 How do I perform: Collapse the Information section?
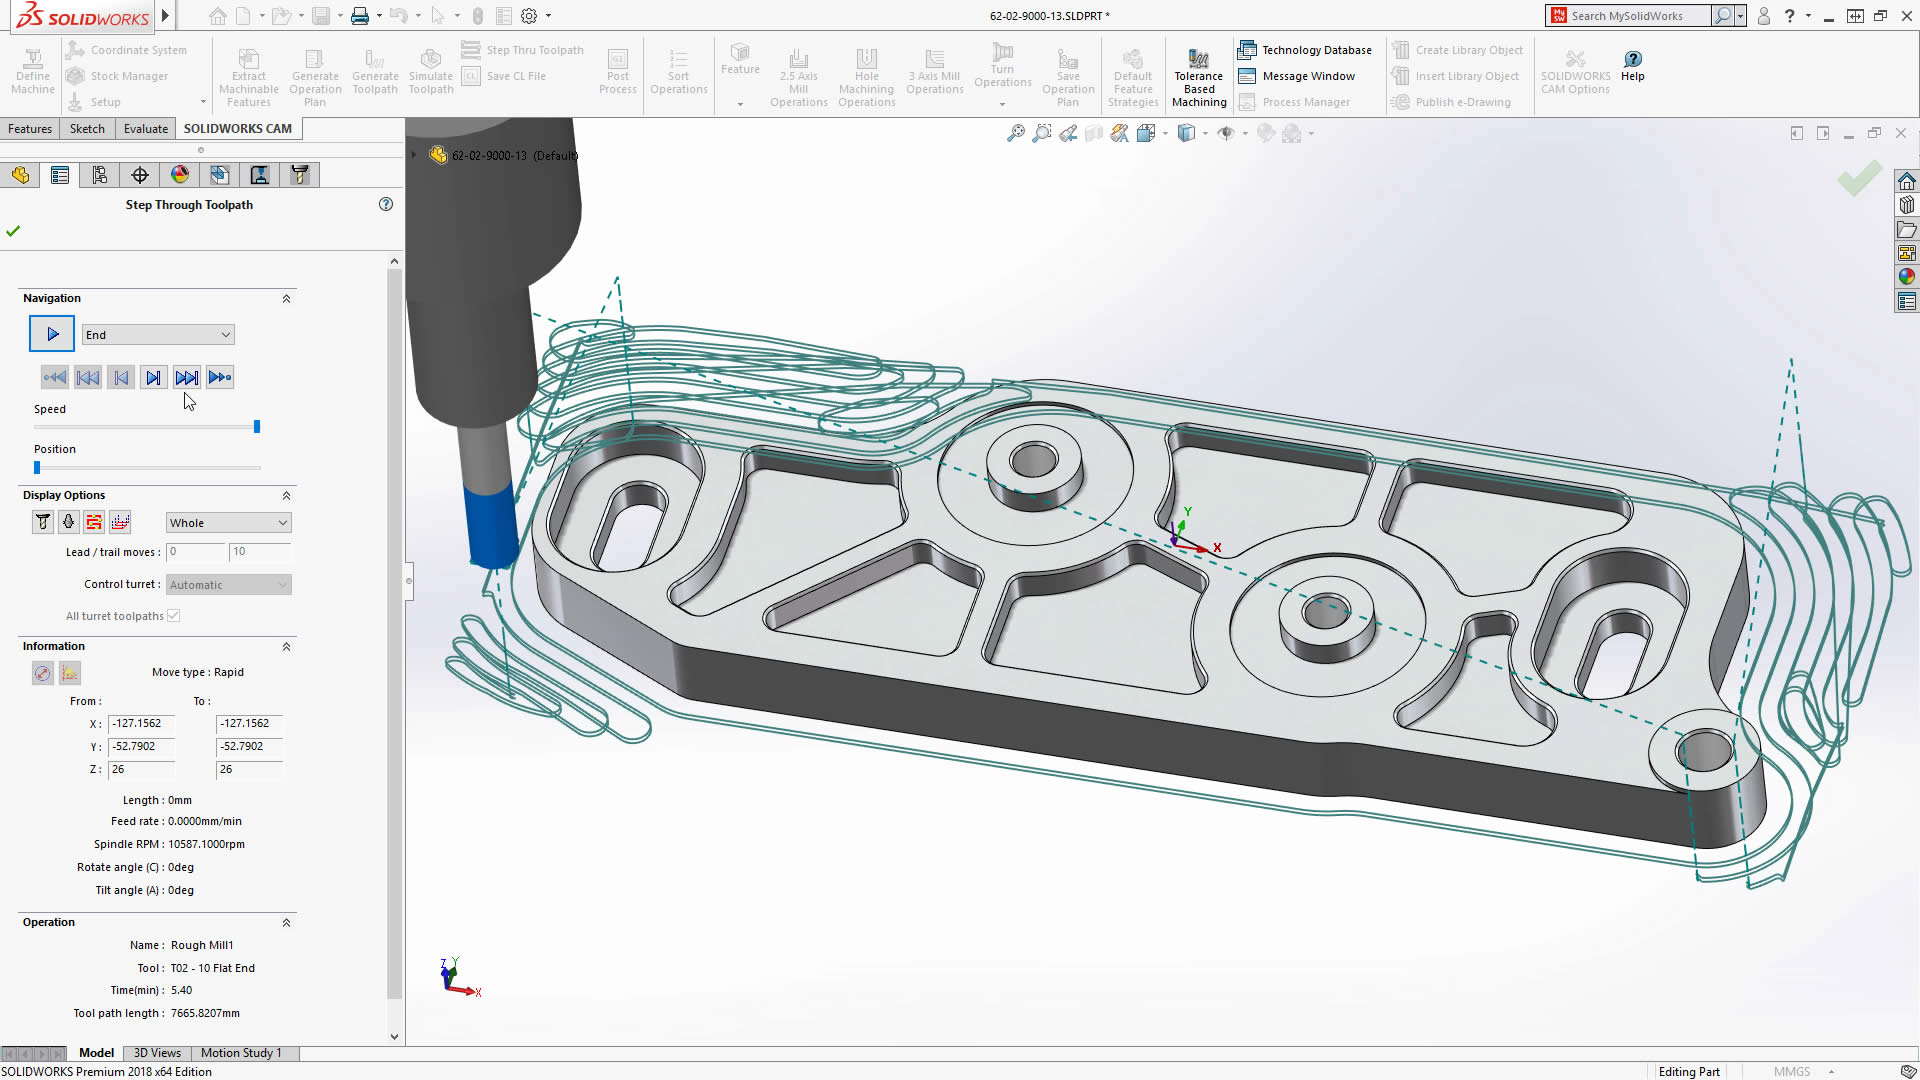(286, 645)
